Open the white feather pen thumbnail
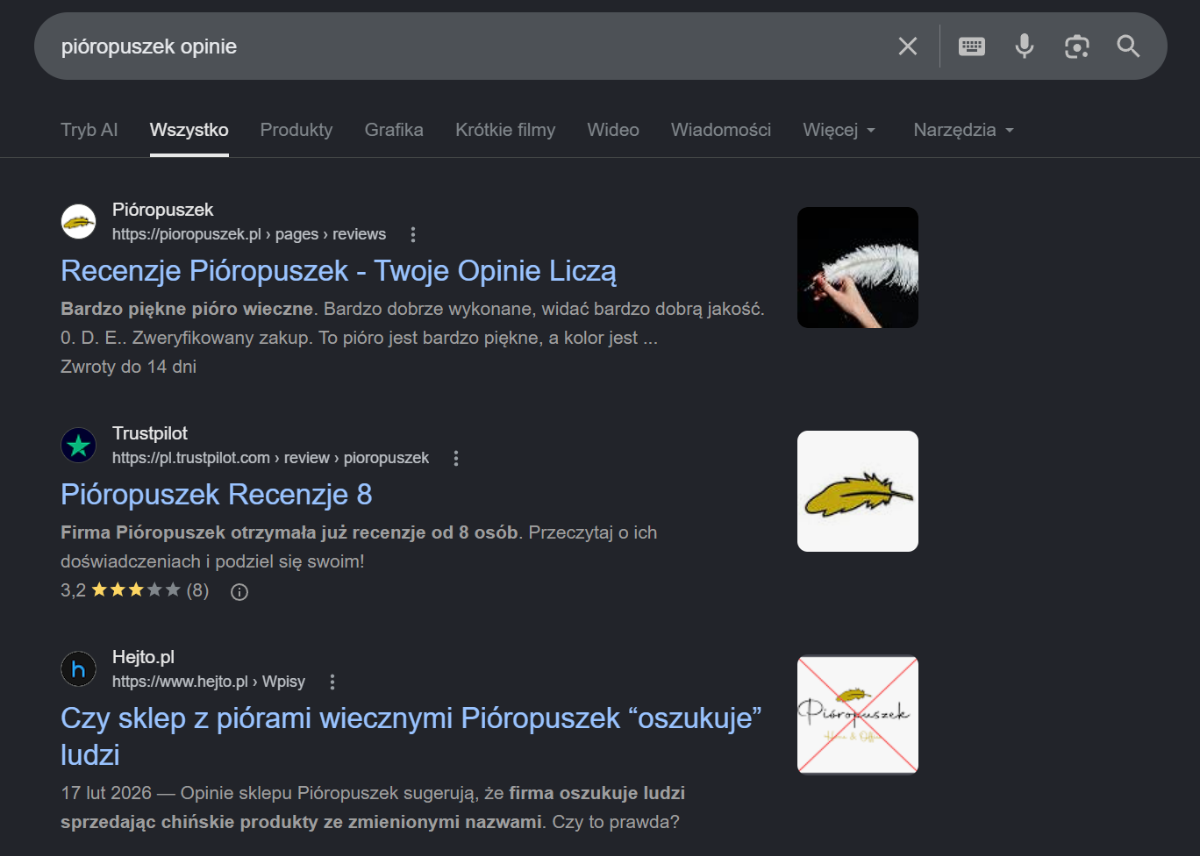The height and width of the screenshot is (856, 1200). point(857,267)
